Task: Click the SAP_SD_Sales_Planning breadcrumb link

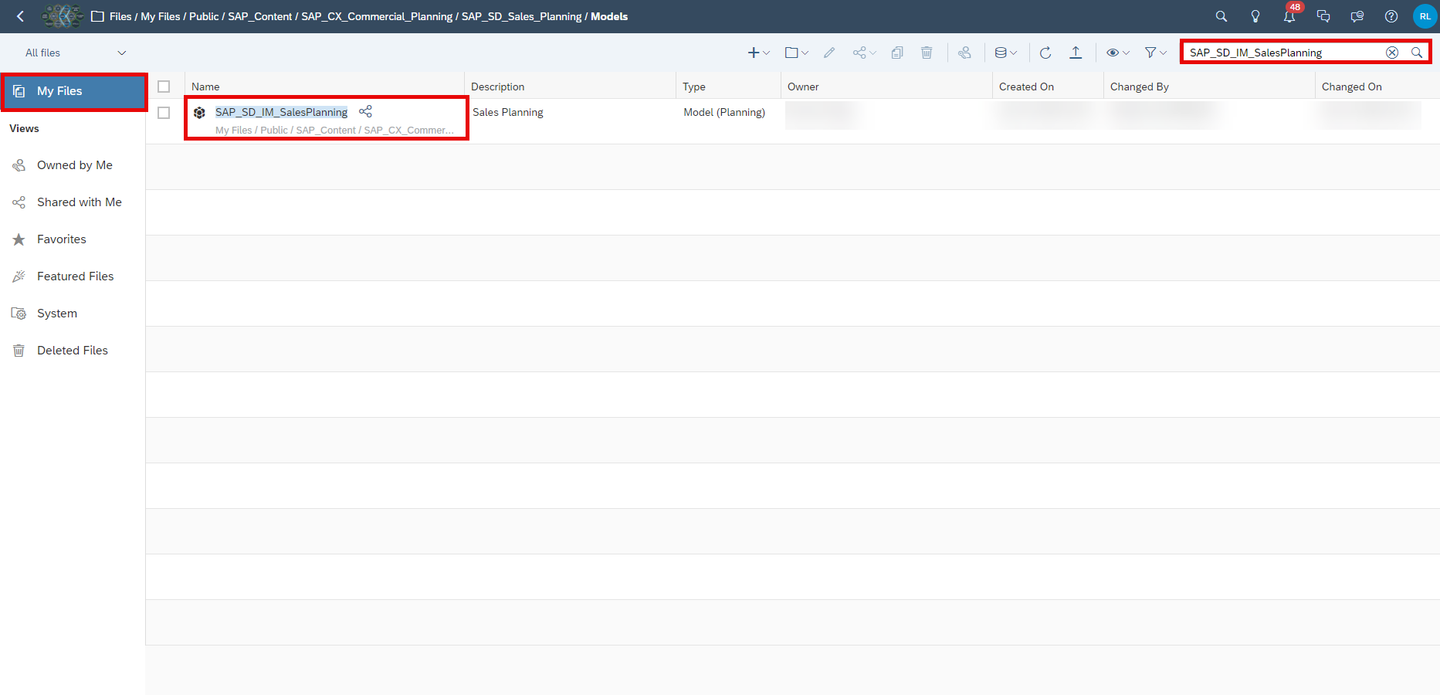Action: pos(521,16)
